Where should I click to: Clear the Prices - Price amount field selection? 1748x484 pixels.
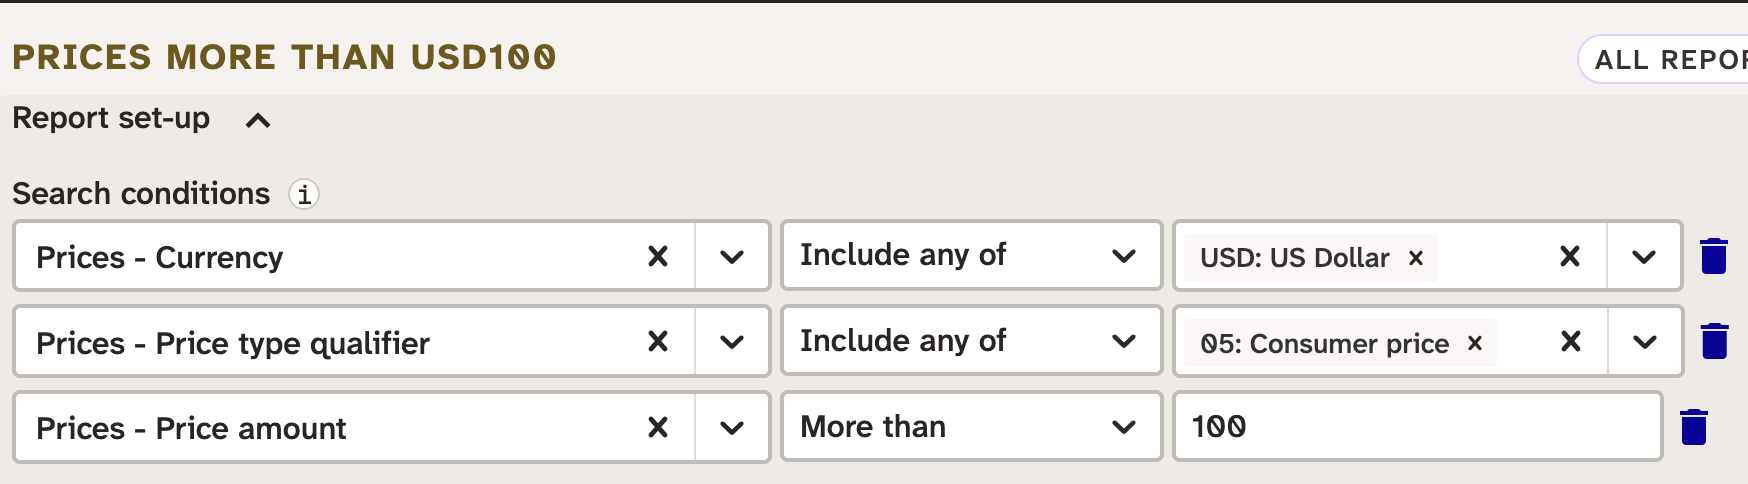point(657,428)
